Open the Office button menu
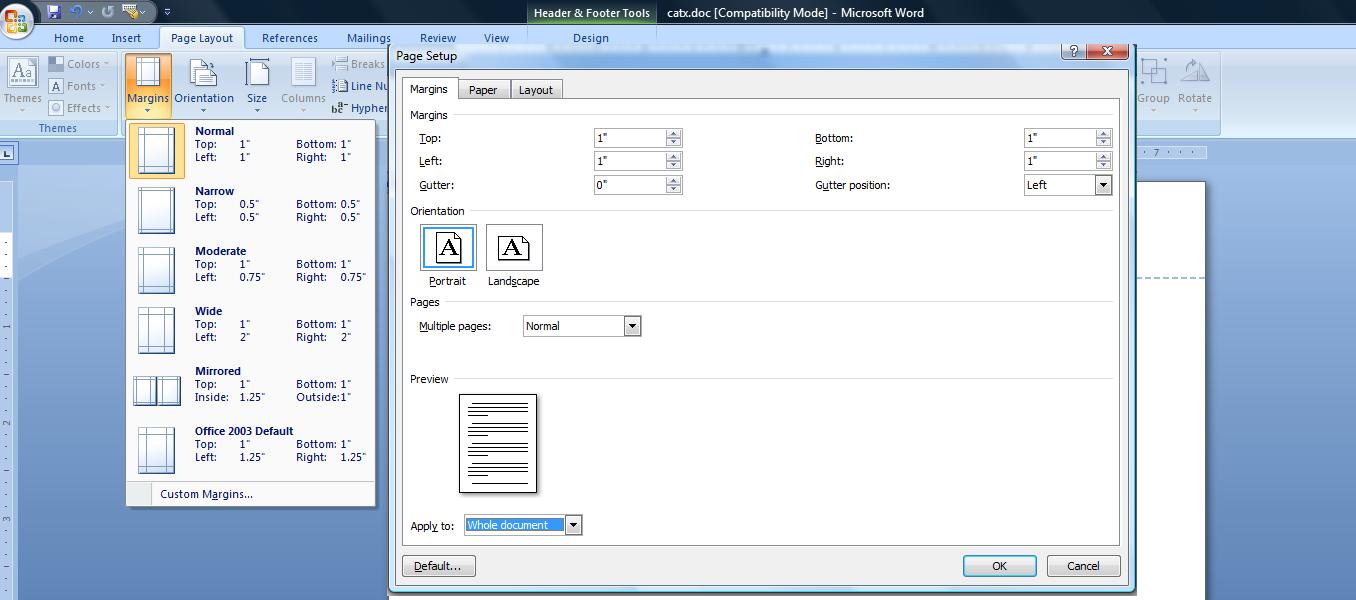The width and height of the screenshot is (1356, 600). point(16,19)
